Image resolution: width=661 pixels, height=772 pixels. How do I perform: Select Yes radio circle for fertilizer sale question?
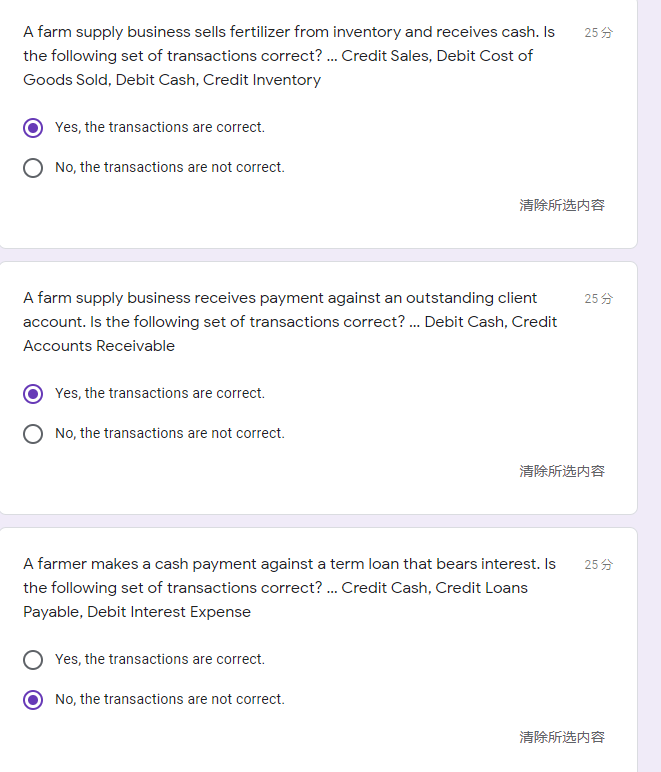pos(33,128)
